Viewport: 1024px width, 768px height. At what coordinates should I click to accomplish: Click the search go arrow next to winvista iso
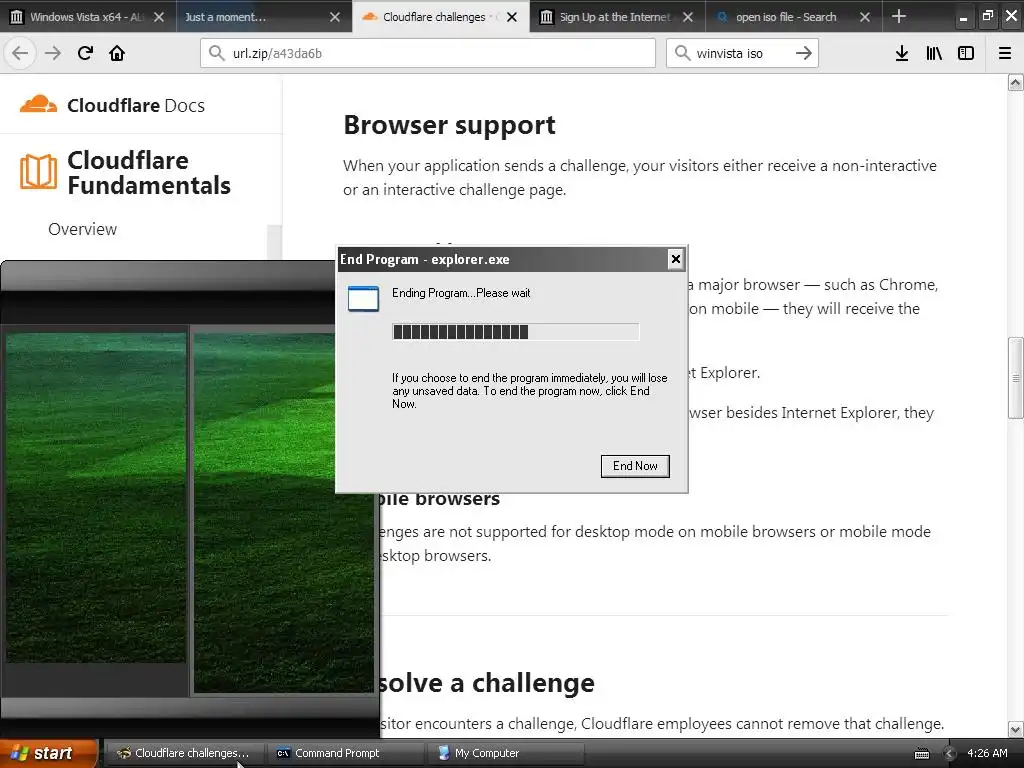(804, 53)
